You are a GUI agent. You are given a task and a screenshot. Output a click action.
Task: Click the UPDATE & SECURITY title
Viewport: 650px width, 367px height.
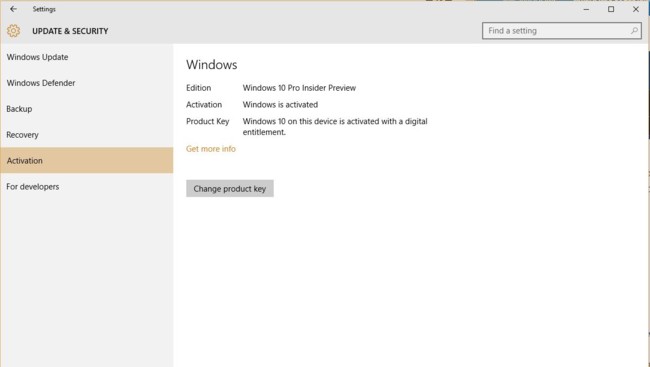(x=70, y=31)
